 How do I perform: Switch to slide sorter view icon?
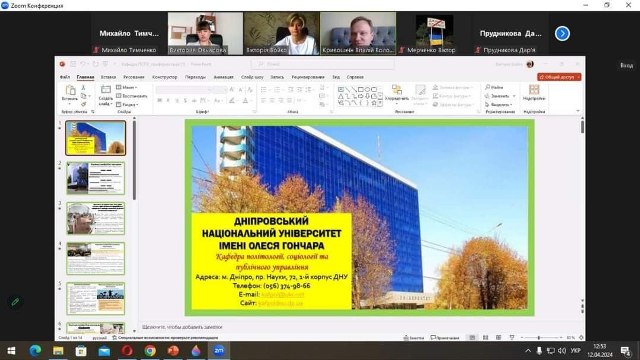485,338
